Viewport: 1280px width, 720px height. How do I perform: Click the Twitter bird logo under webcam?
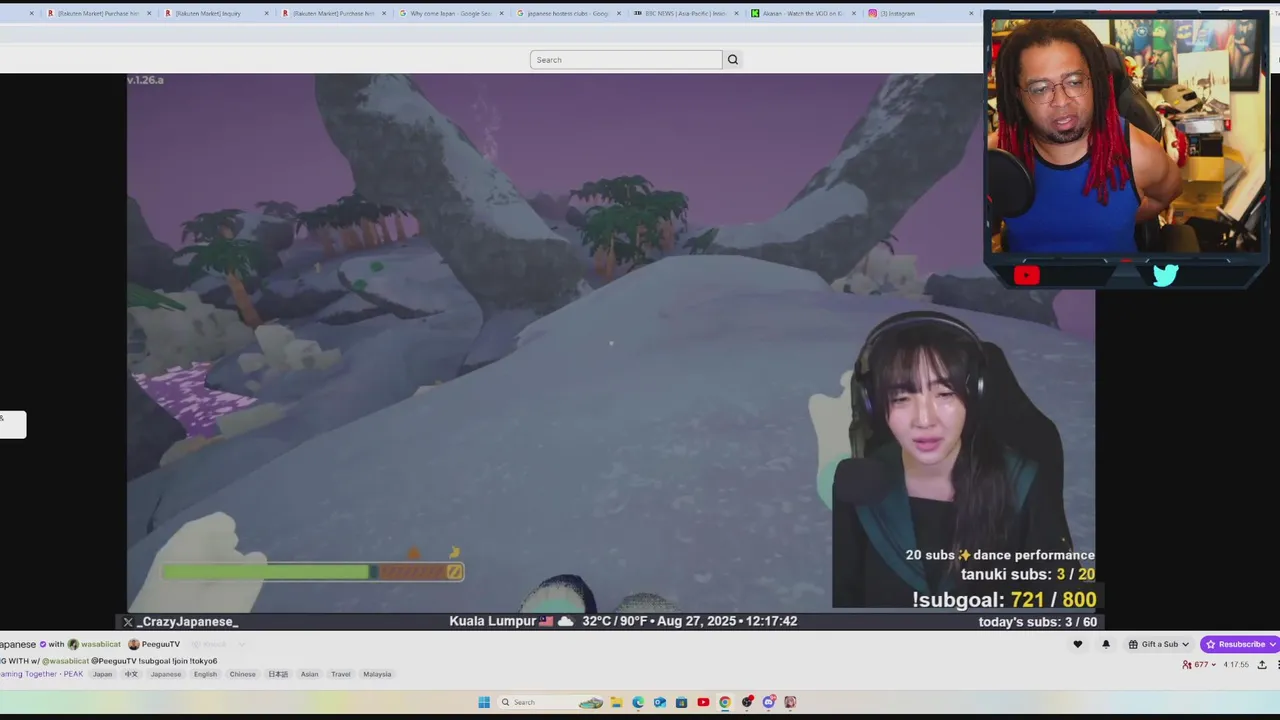[x=1165, y=275]
